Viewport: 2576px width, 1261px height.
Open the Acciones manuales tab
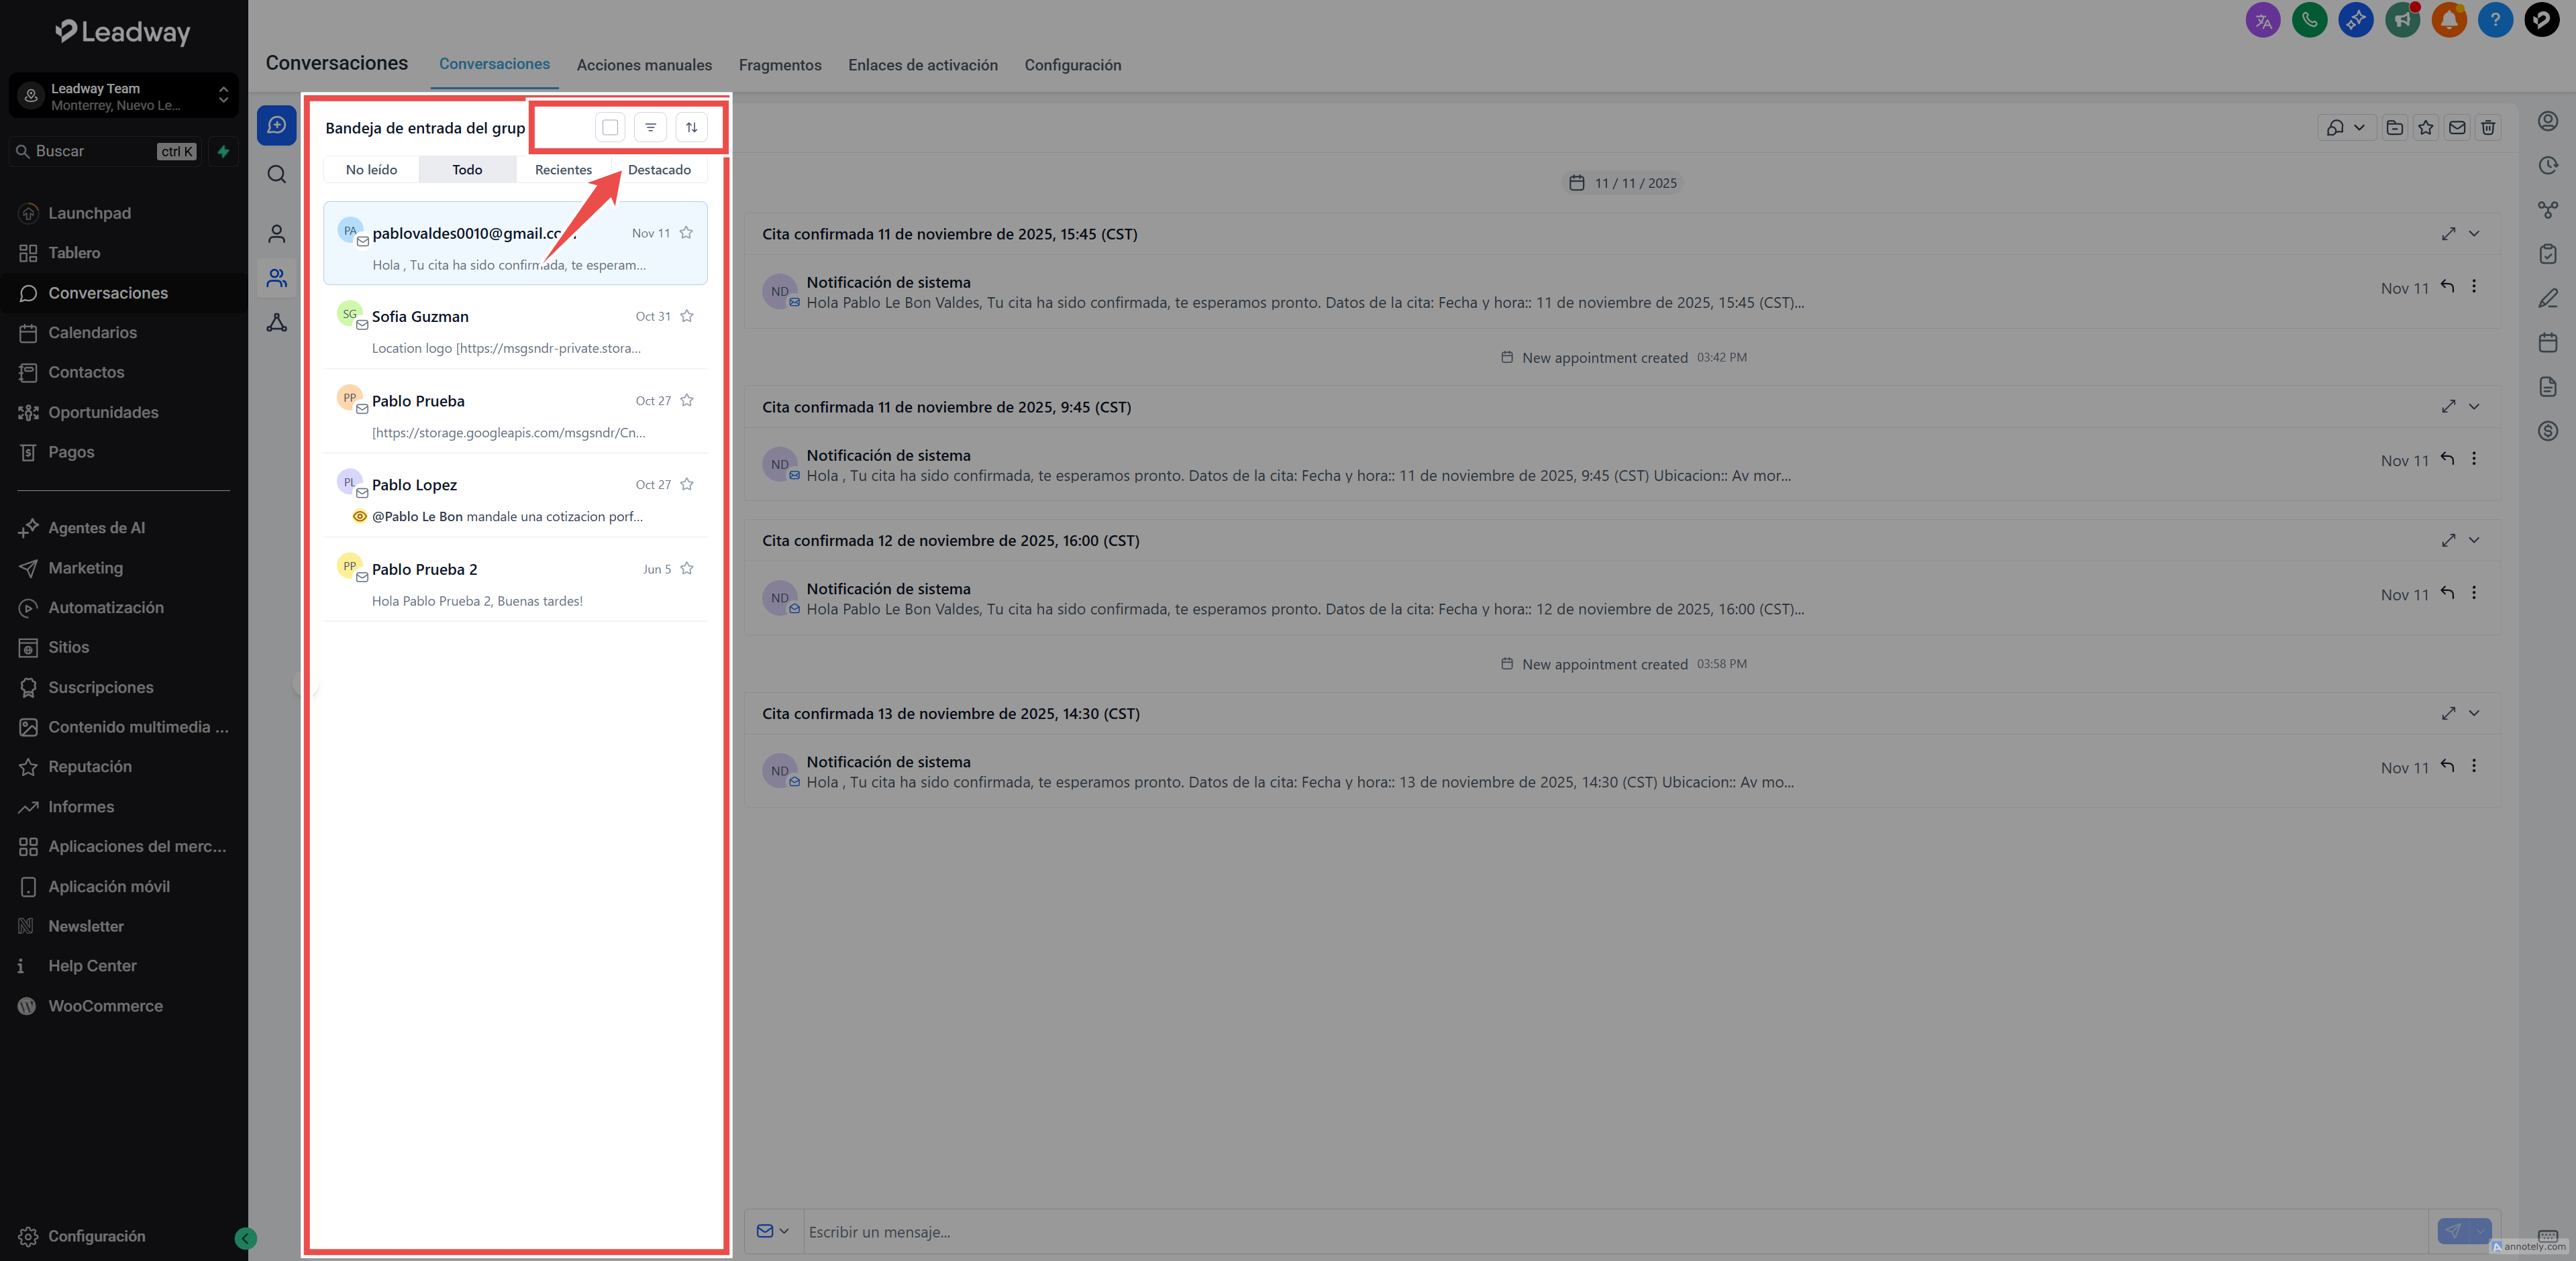click(644, 65)
